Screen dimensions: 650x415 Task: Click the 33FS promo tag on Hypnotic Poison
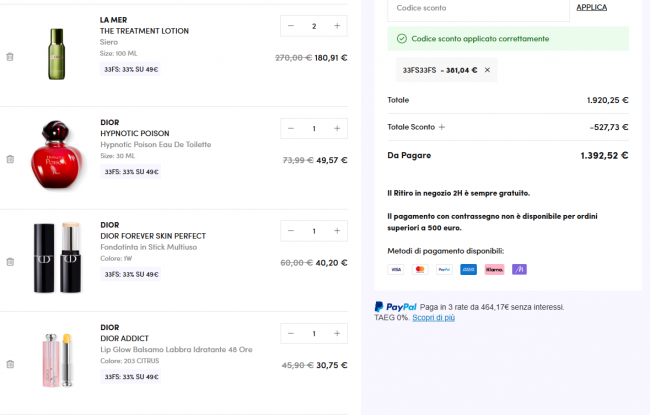click(131, 172)
